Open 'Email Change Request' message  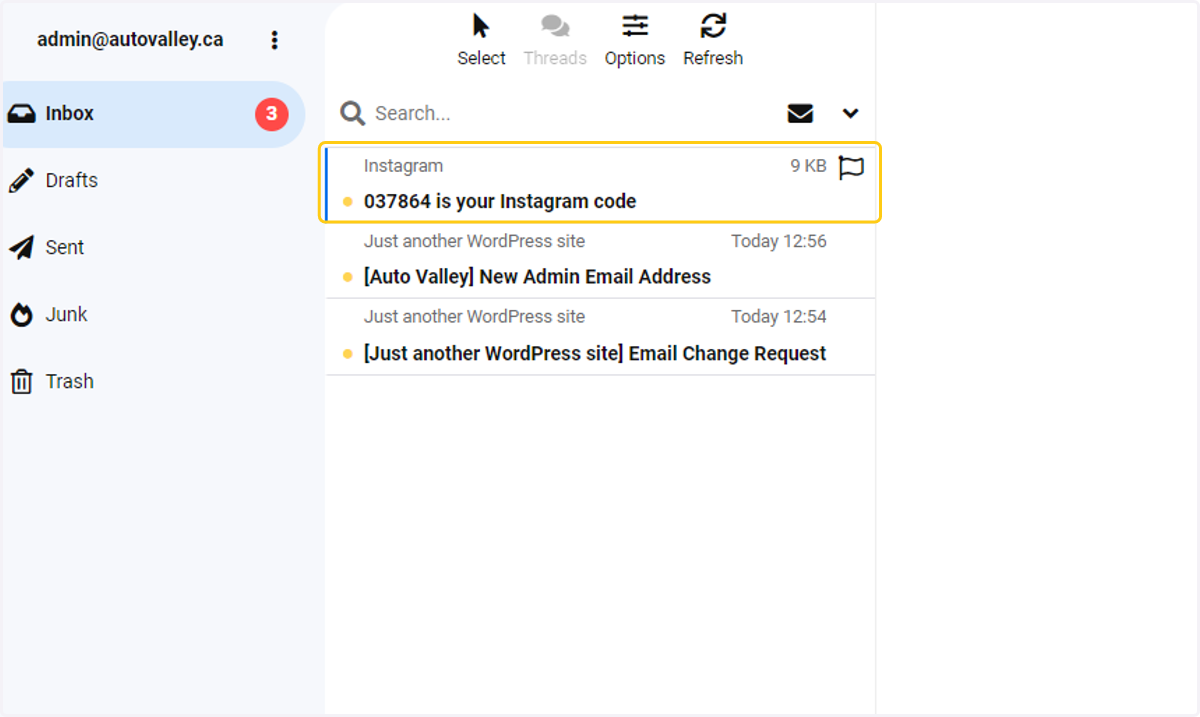tap(595, 353)
